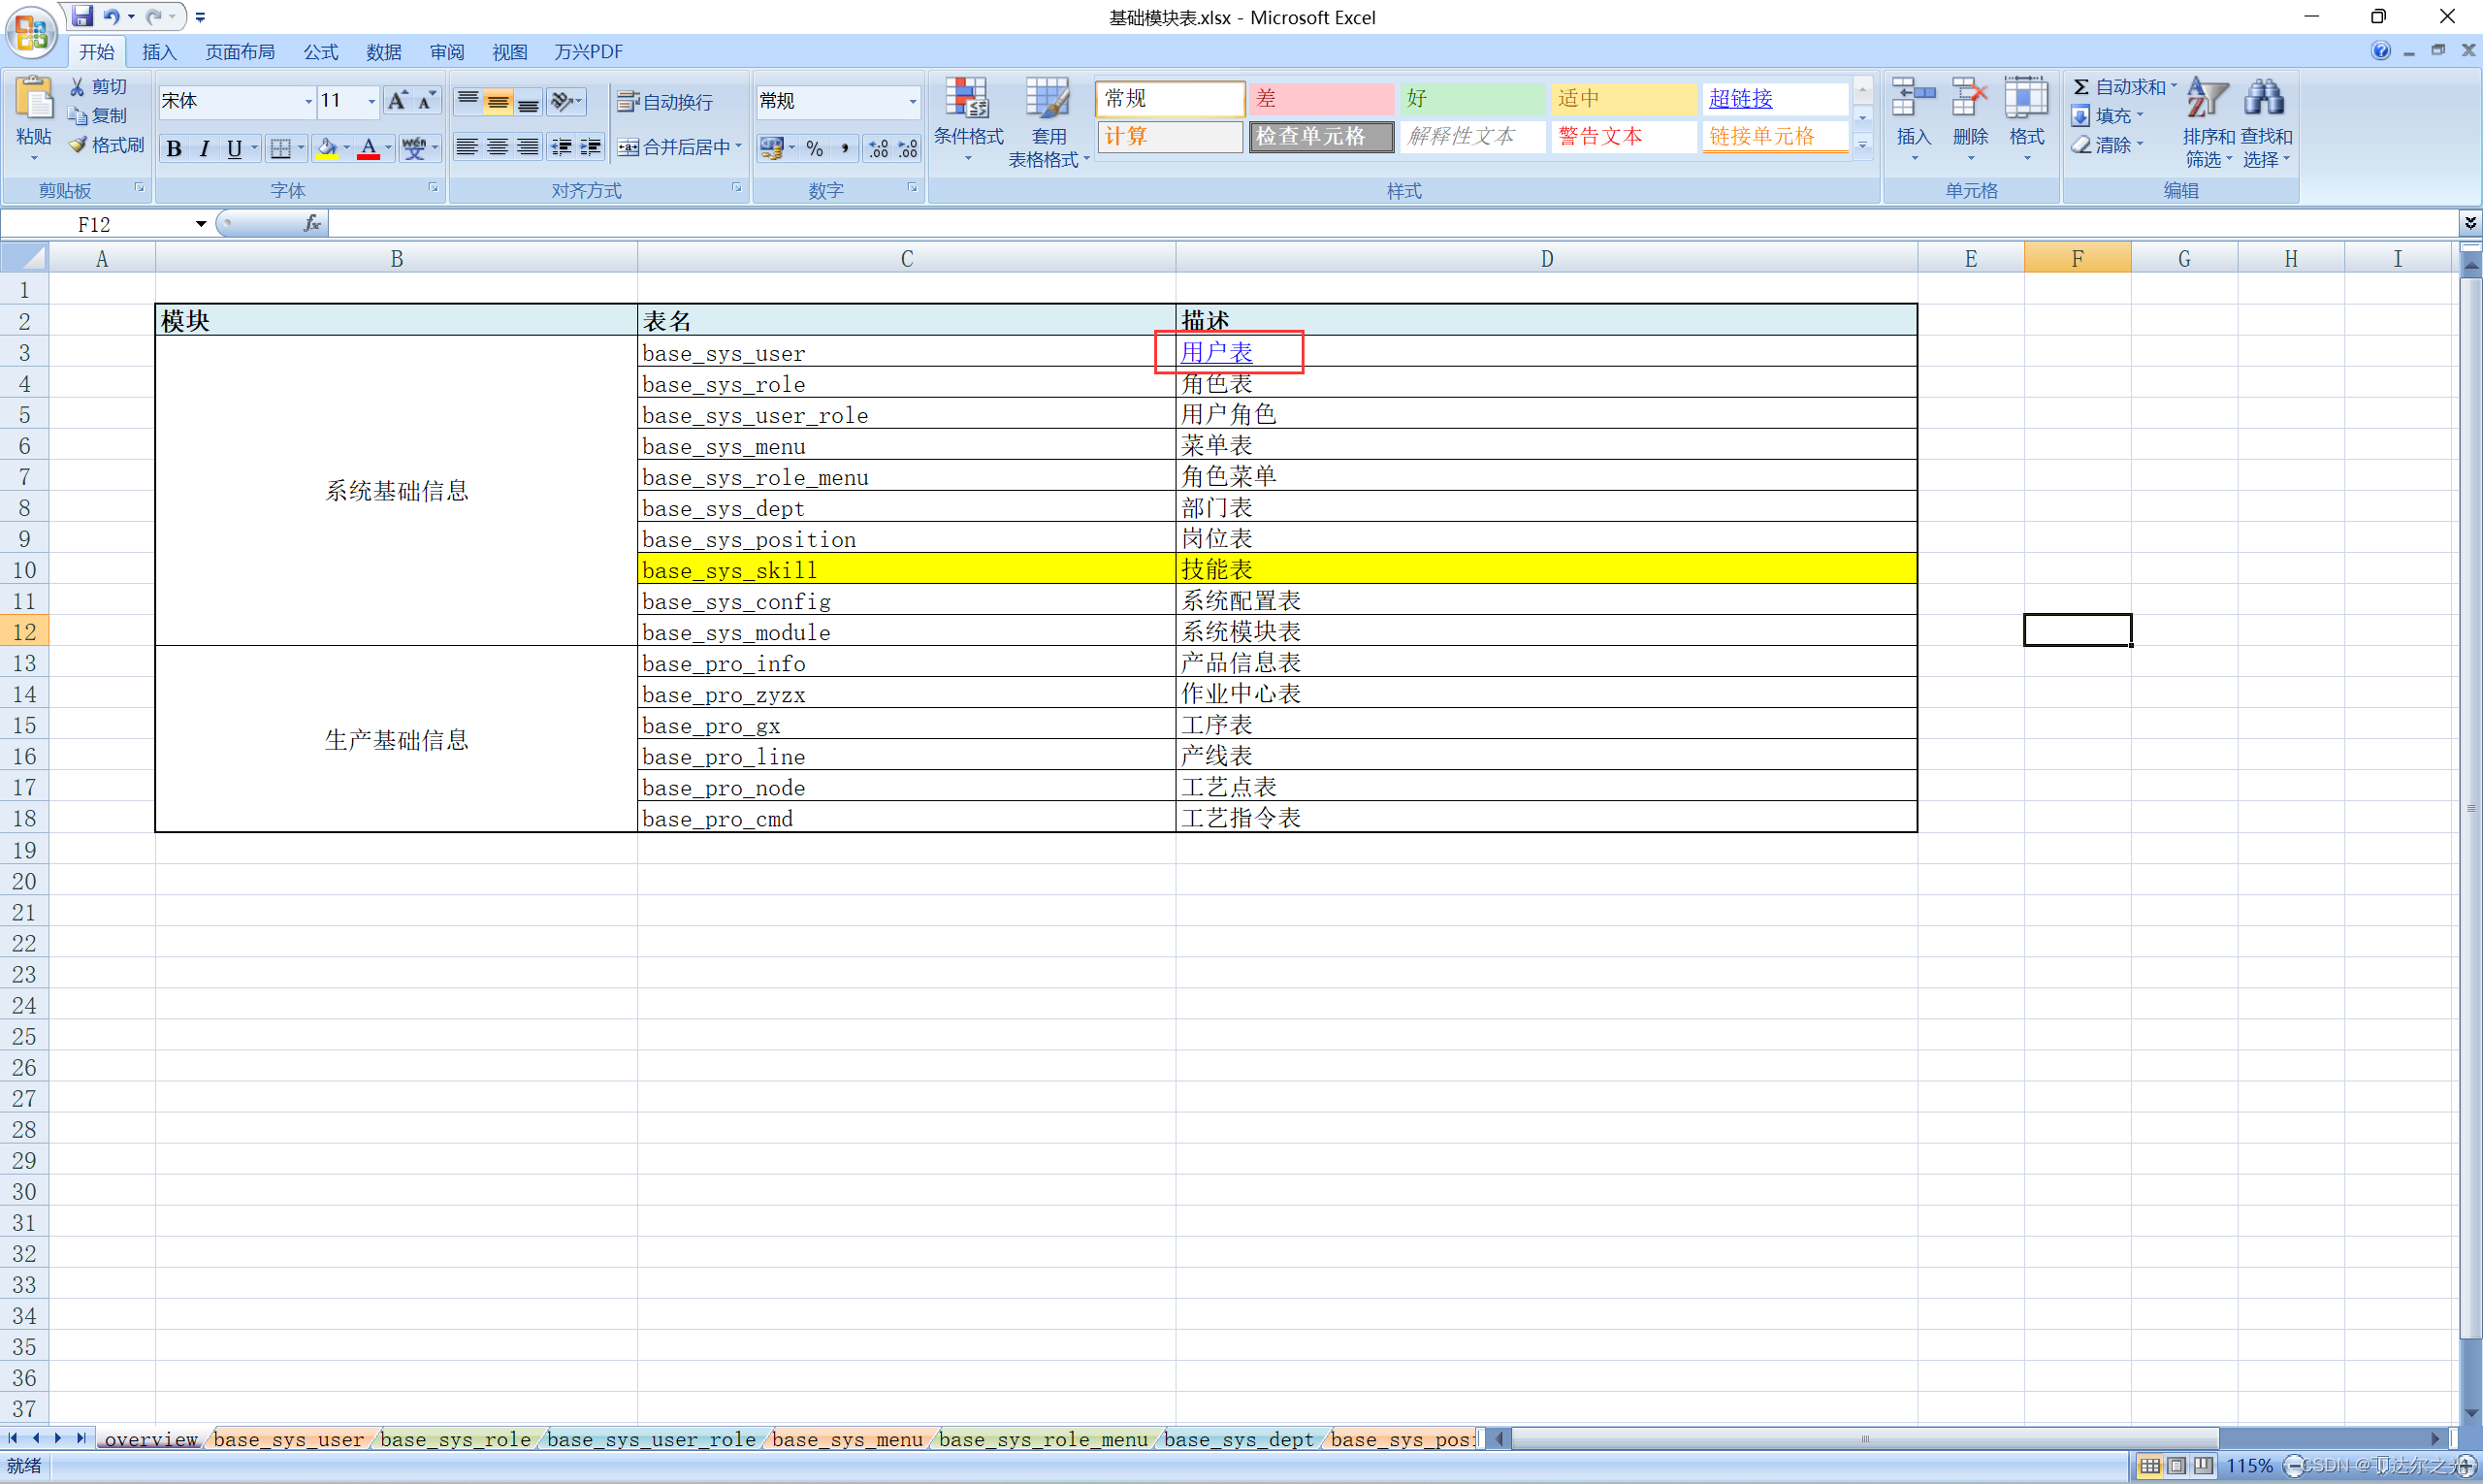Open the number format dropdown (常规)
The image size is (2483, 1484).
point(912,101)
